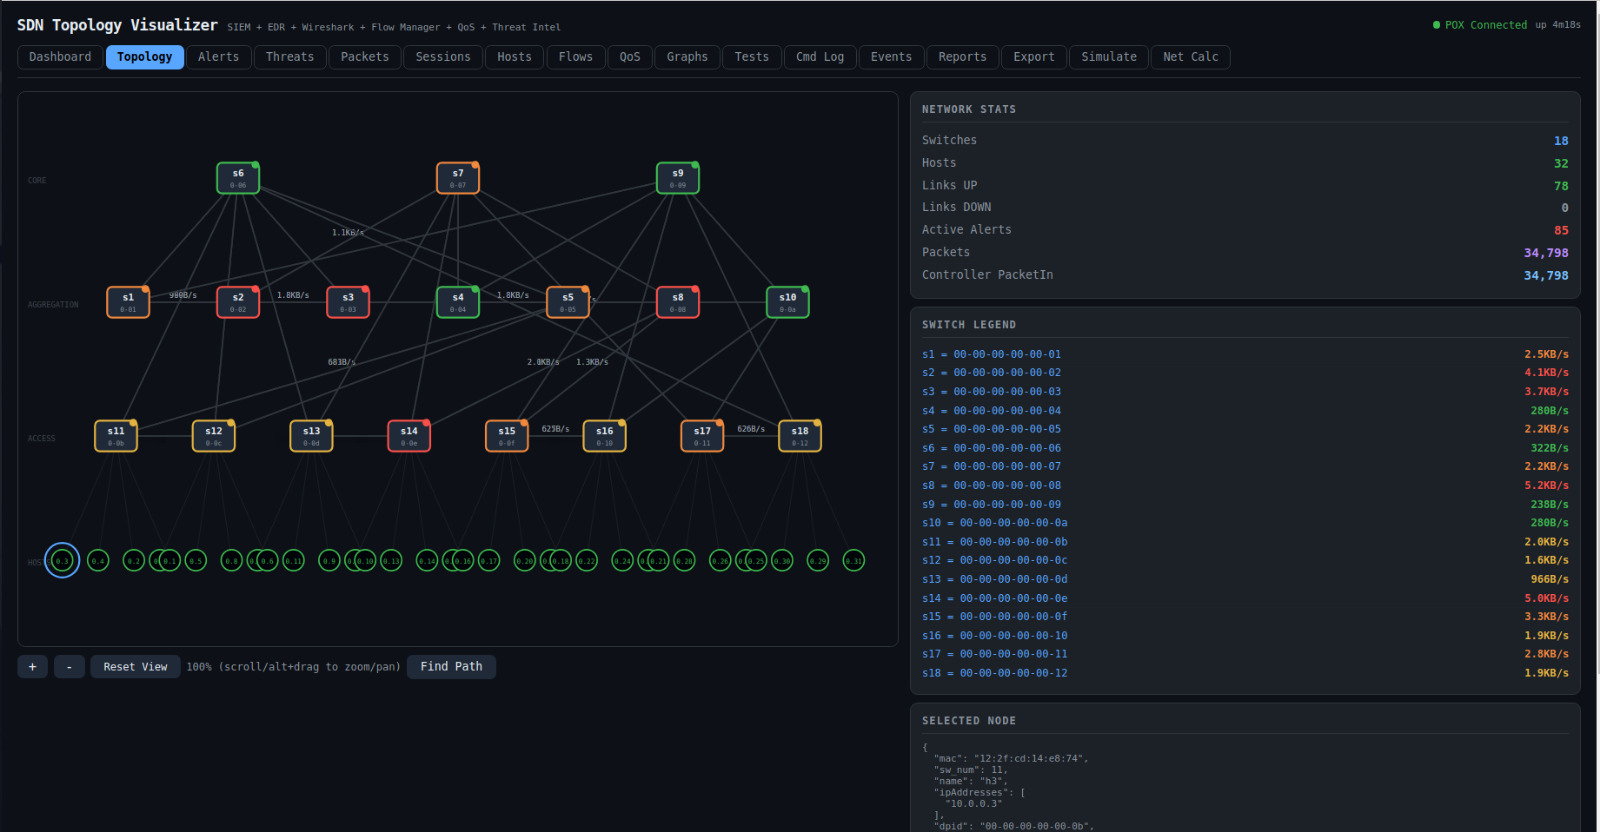Viewport: 1600px width, 832px height.
Task: Pick aggregation switch s2 node
Action: 238,302
